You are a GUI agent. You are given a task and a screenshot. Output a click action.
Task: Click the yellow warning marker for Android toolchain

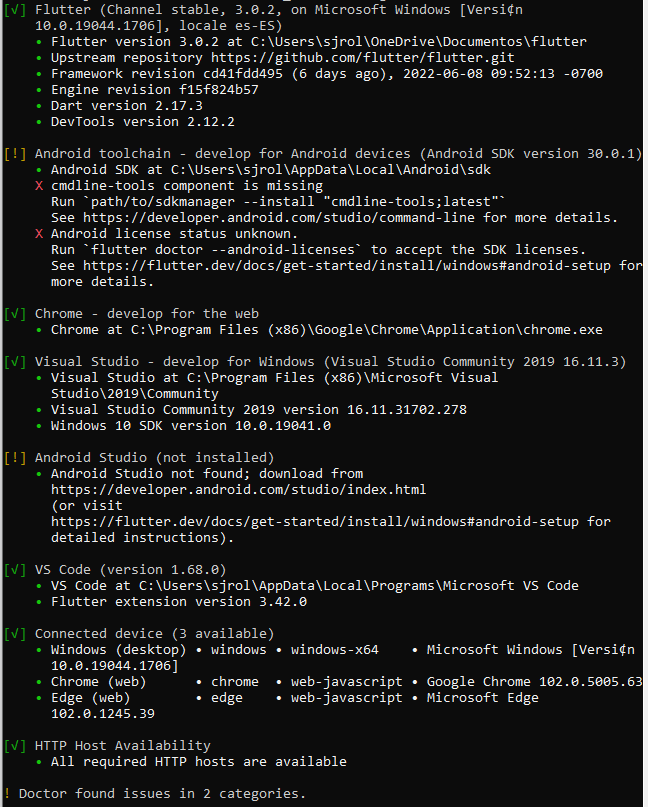tap(14, 153)
